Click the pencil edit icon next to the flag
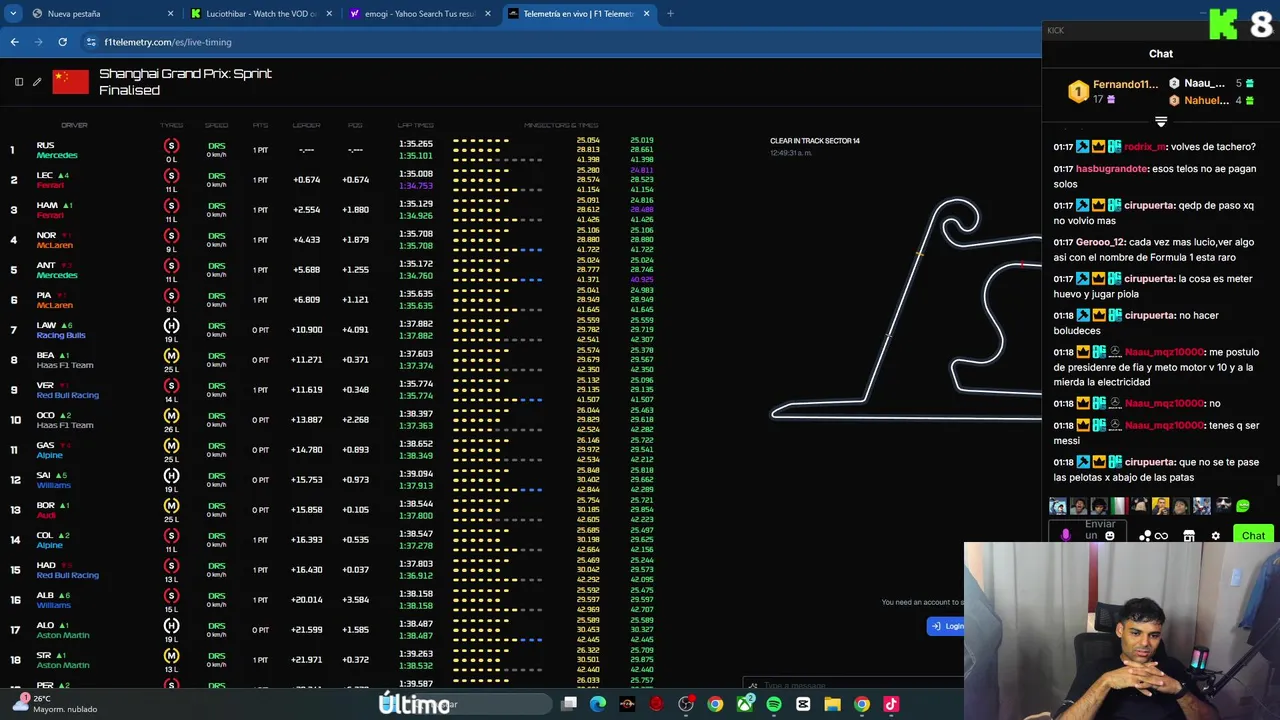This screenshot has height=720, width=1280. coord(37,82)
